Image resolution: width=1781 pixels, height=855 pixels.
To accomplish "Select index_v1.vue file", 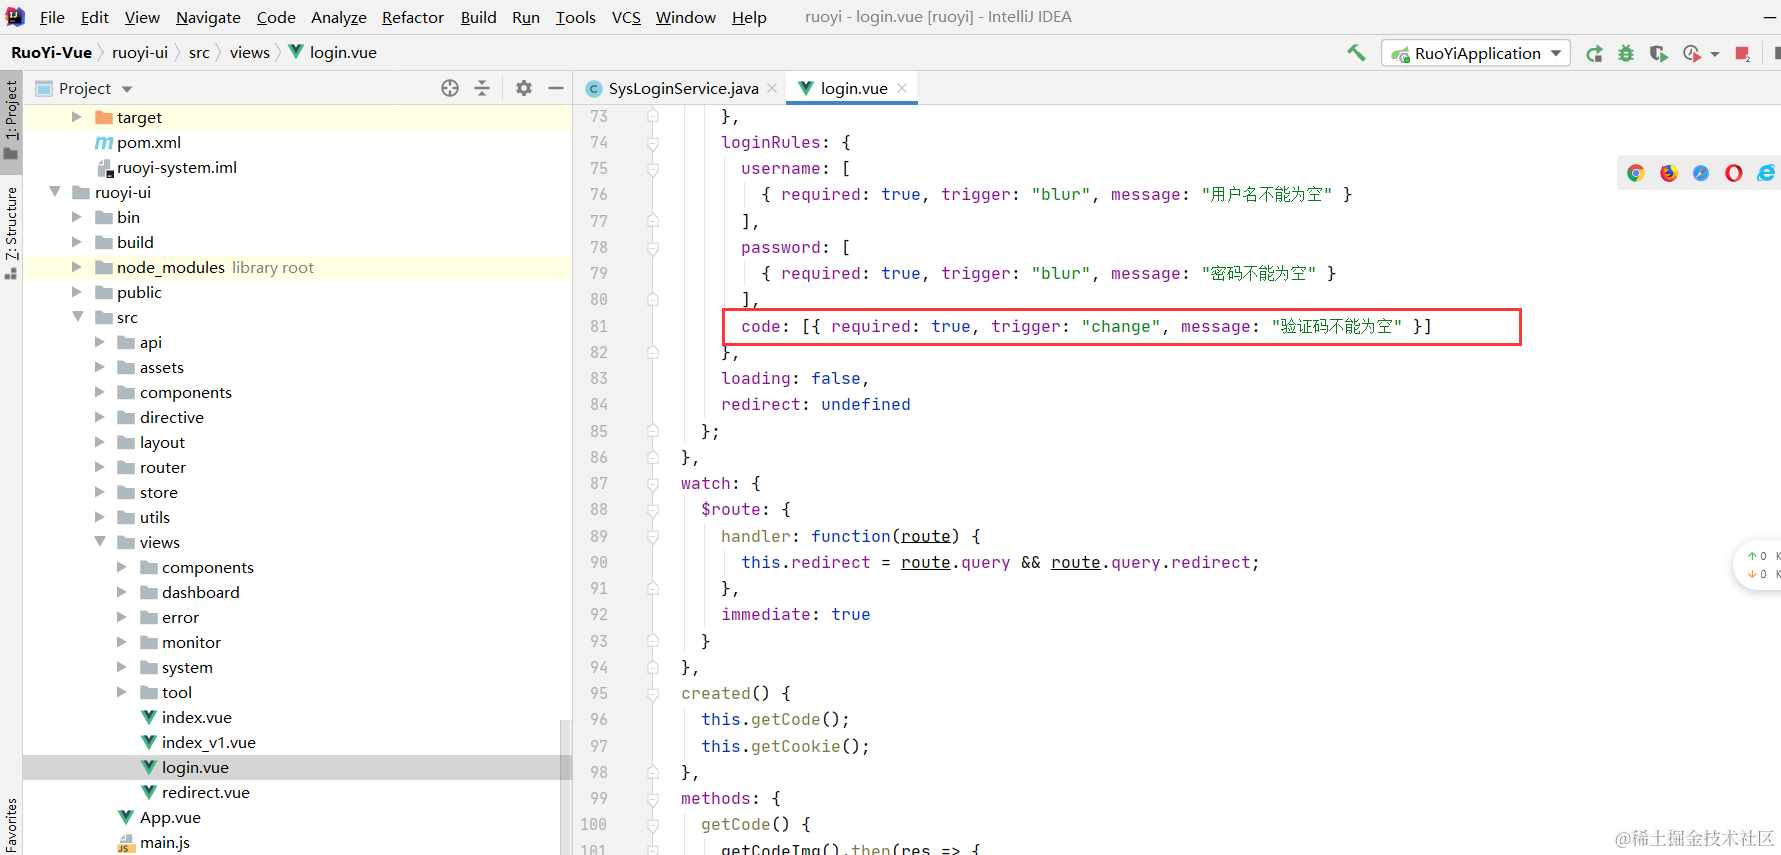I will (208, 742).
